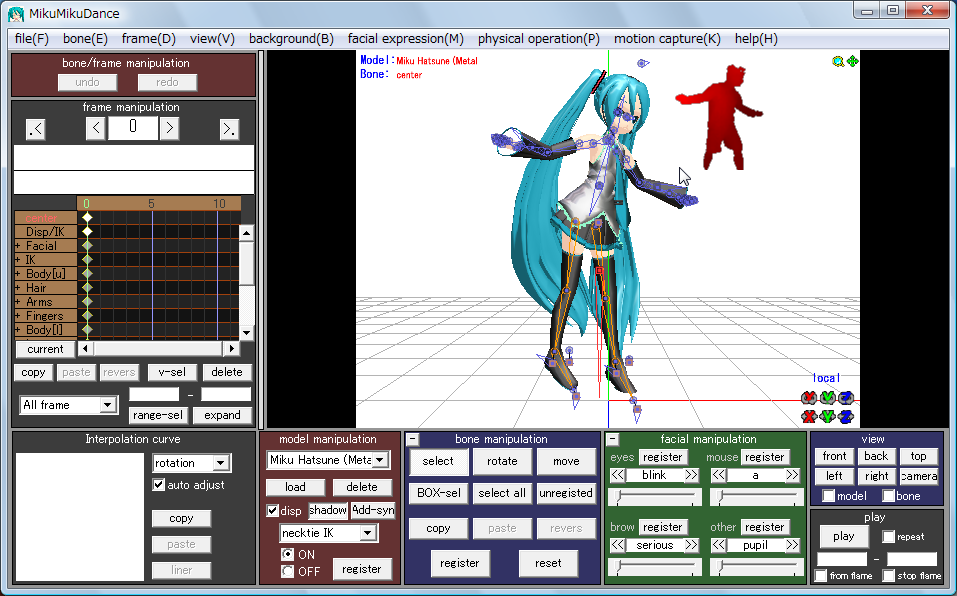Click the viewport zoom magnifier icon
The width and height of the screenshot is (957, 596).
tap(838, 61)
